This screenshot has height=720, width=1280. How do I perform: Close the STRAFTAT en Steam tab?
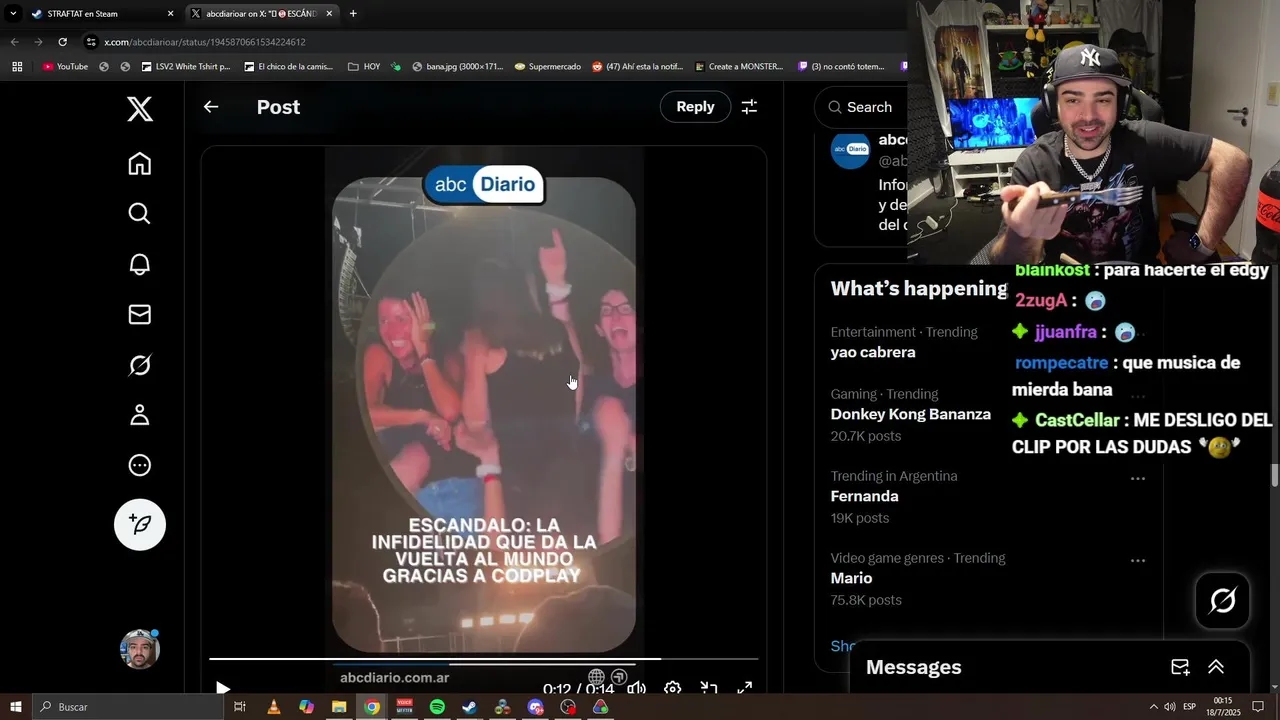(170, 14)
